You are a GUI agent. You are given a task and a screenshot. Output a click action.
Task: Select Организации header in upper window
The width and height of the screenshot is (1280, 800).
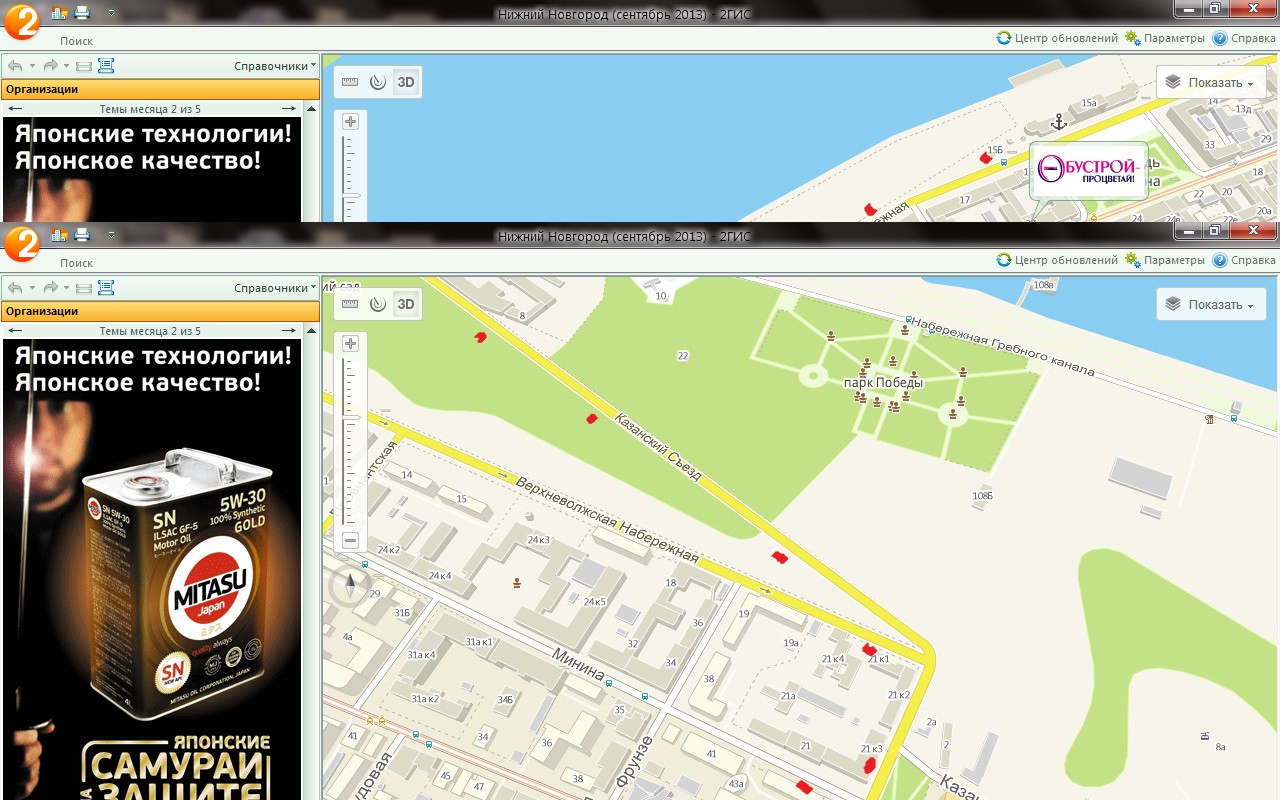click(160, 89)
